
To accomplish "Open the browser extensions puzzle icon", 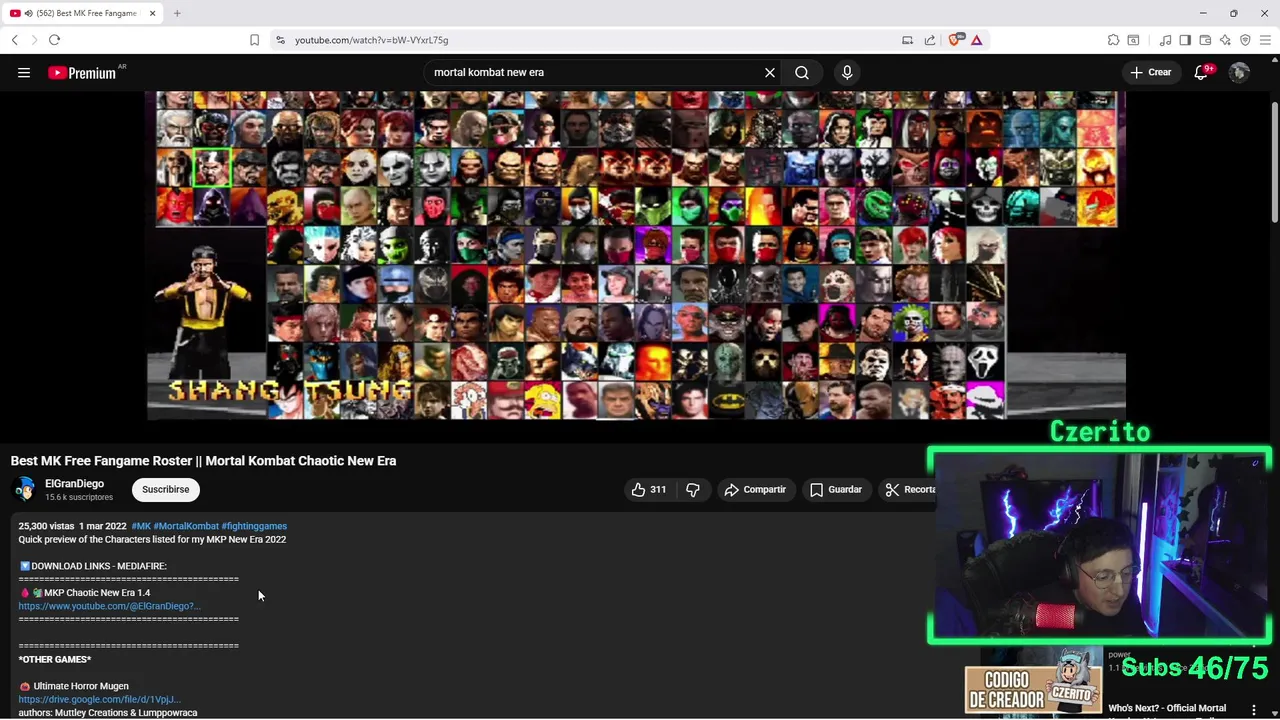I will click(x=1113, y=40).
